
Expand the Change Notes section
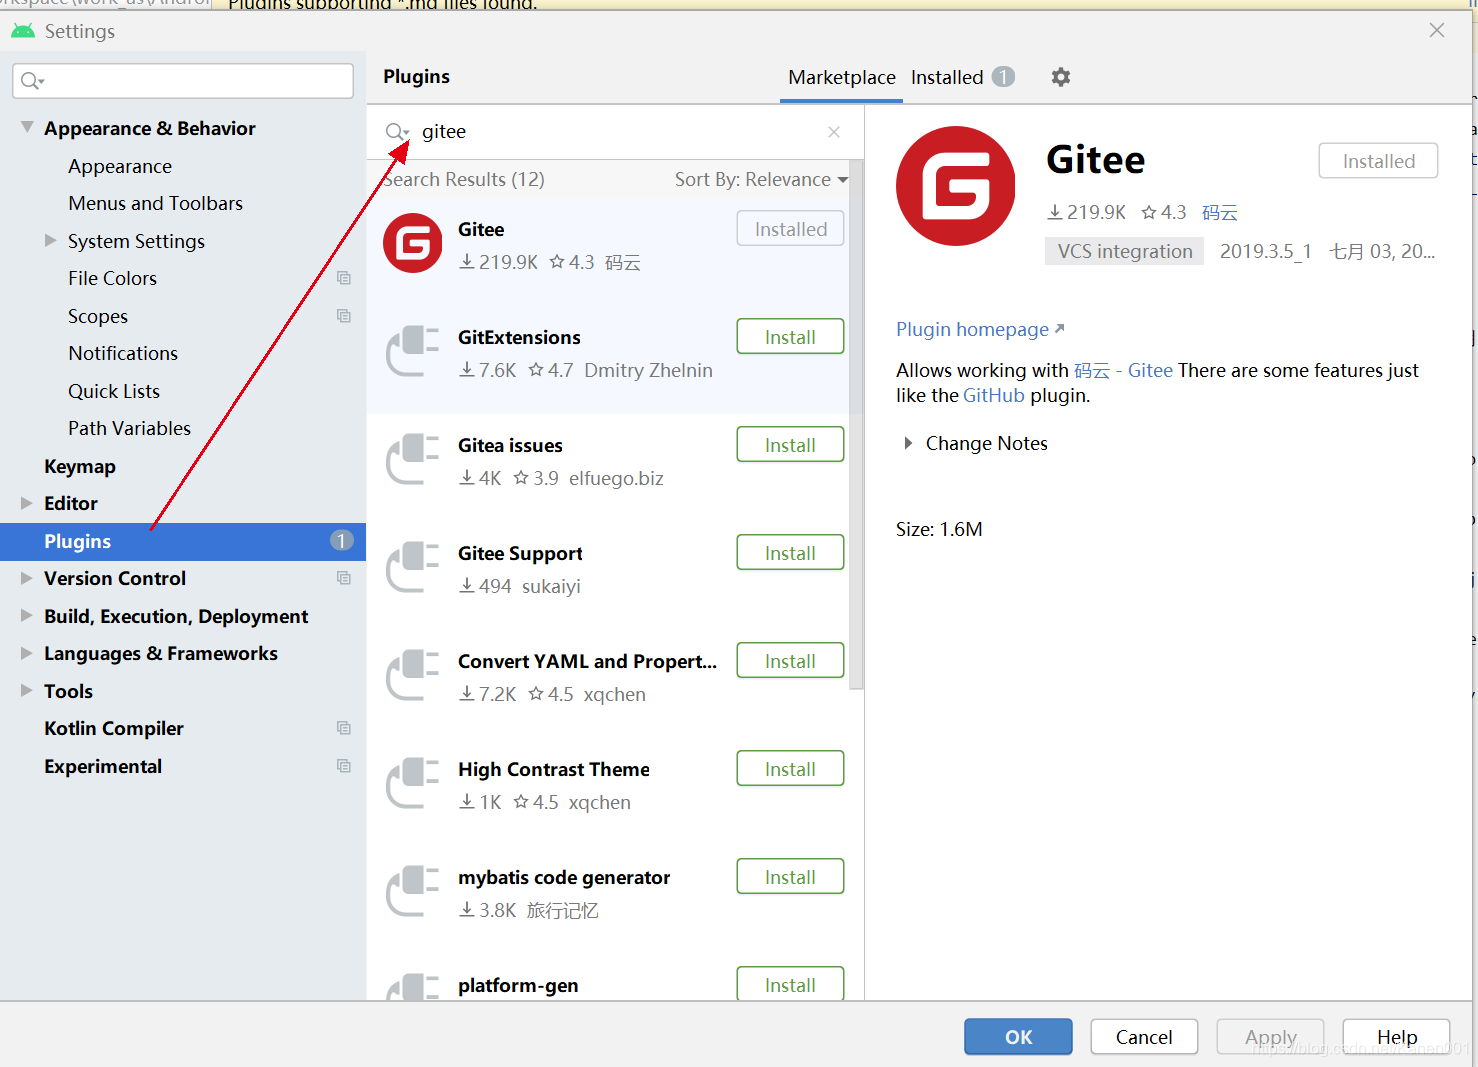(x=908, y=443)
